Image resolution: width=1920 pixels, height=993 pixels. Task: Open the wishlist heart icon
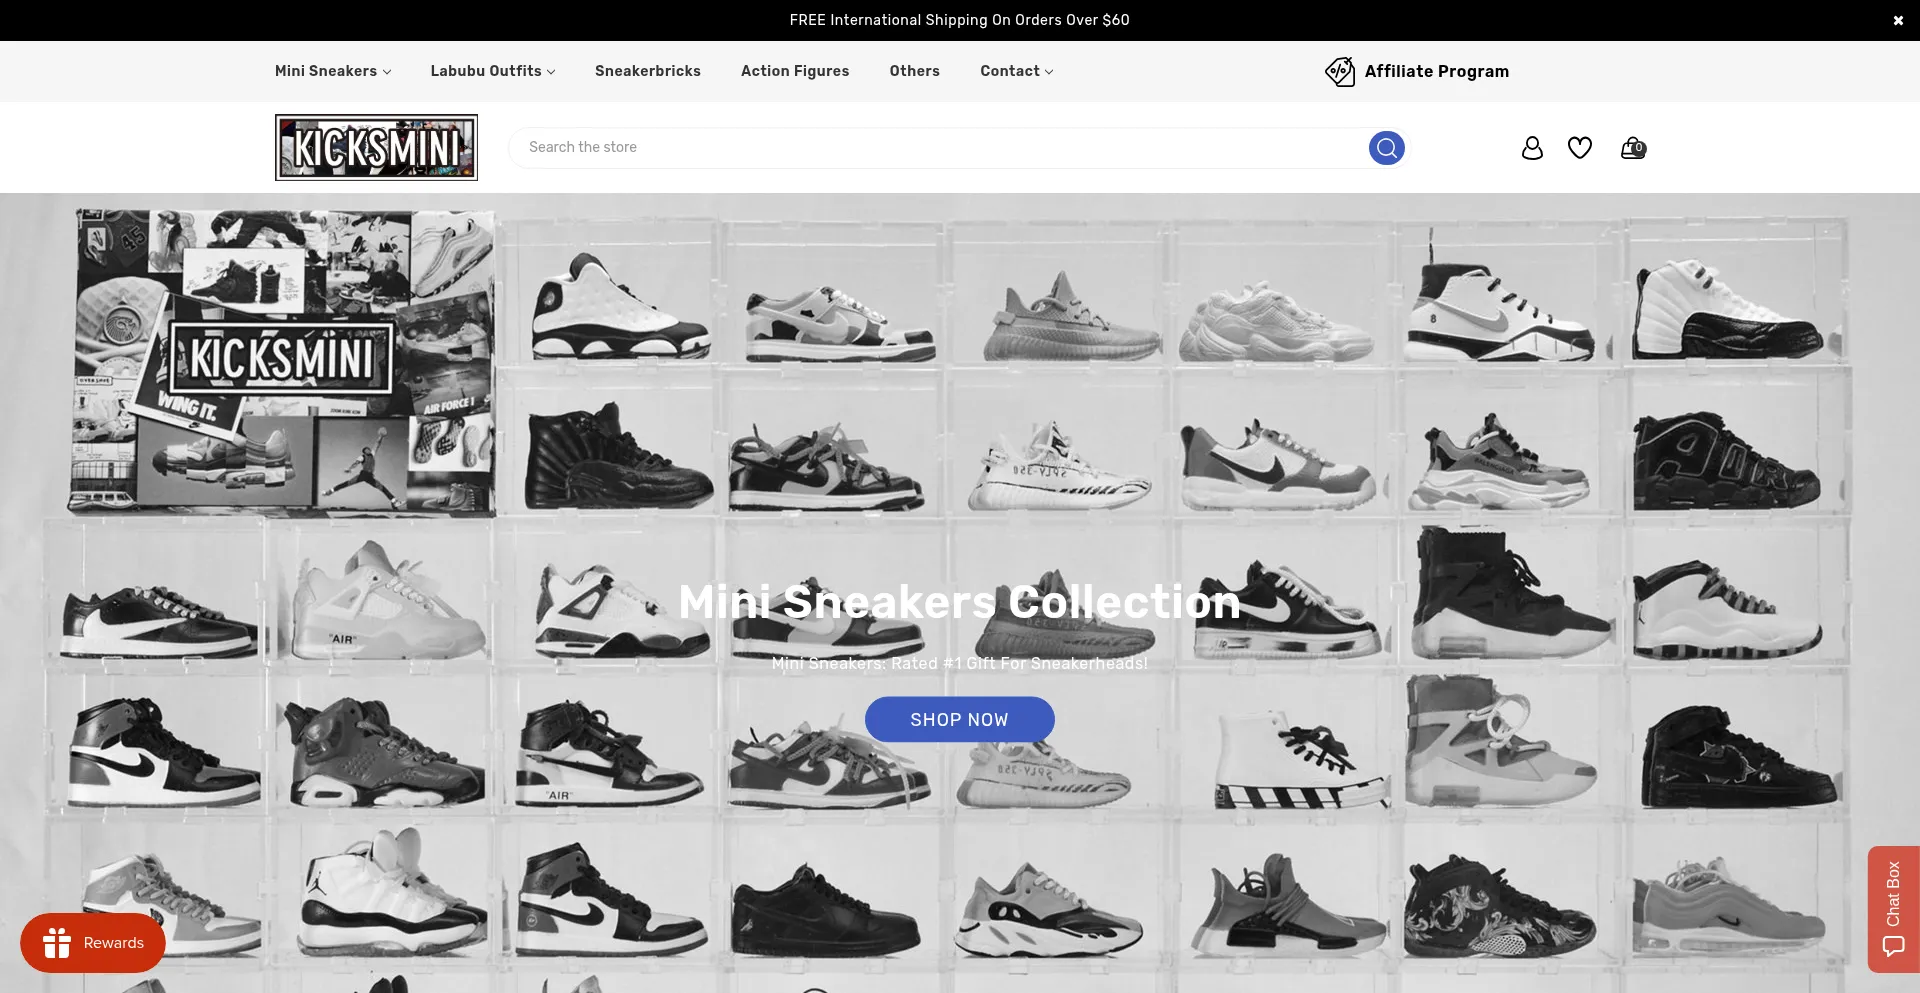(1579, 148)
